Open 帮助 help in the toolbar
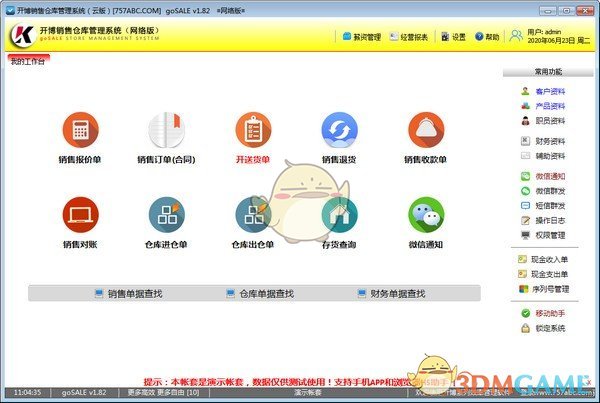 tap(487, 37)
